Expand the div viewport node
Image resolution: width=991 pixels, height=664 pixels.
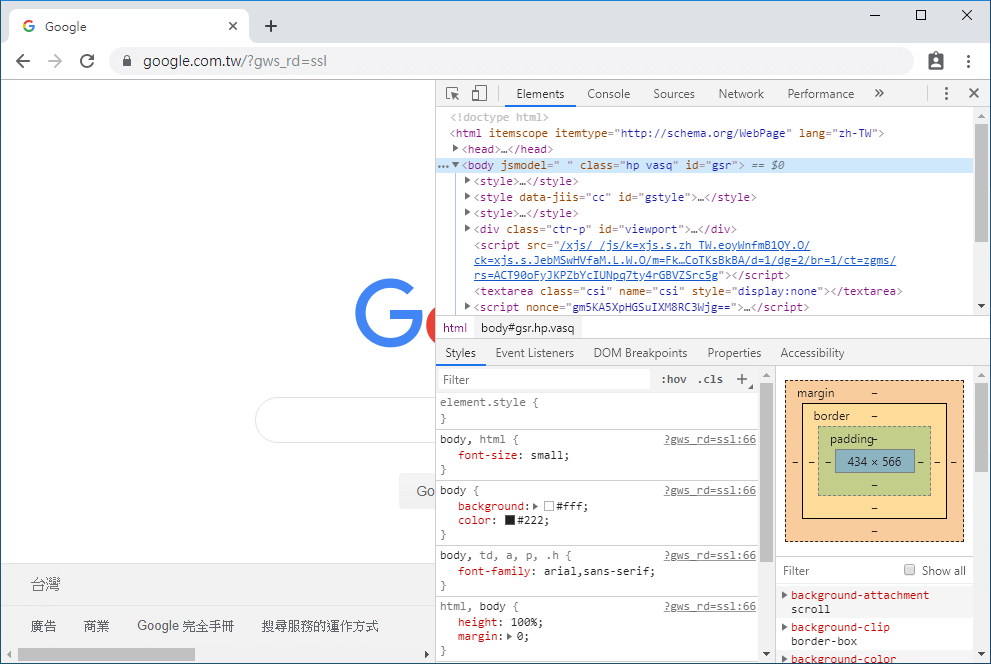tap(468, 228)
